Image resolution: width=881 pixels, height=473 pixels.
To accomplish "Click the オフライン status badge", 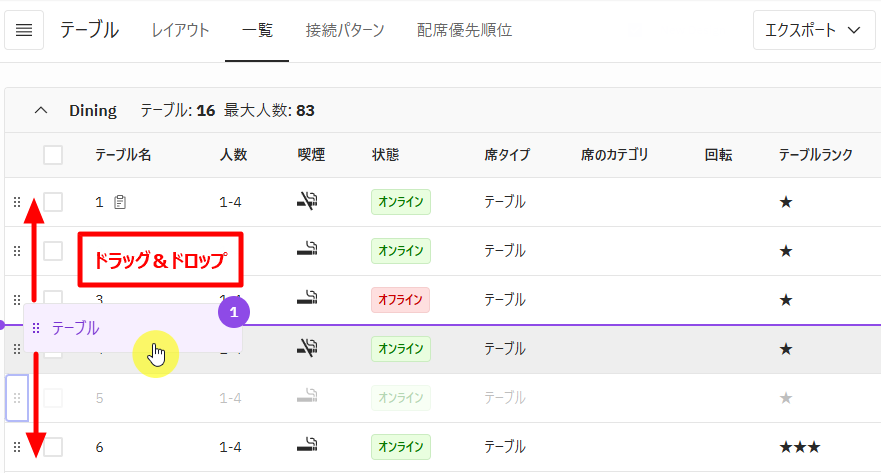I will click(x=400, y=299).
